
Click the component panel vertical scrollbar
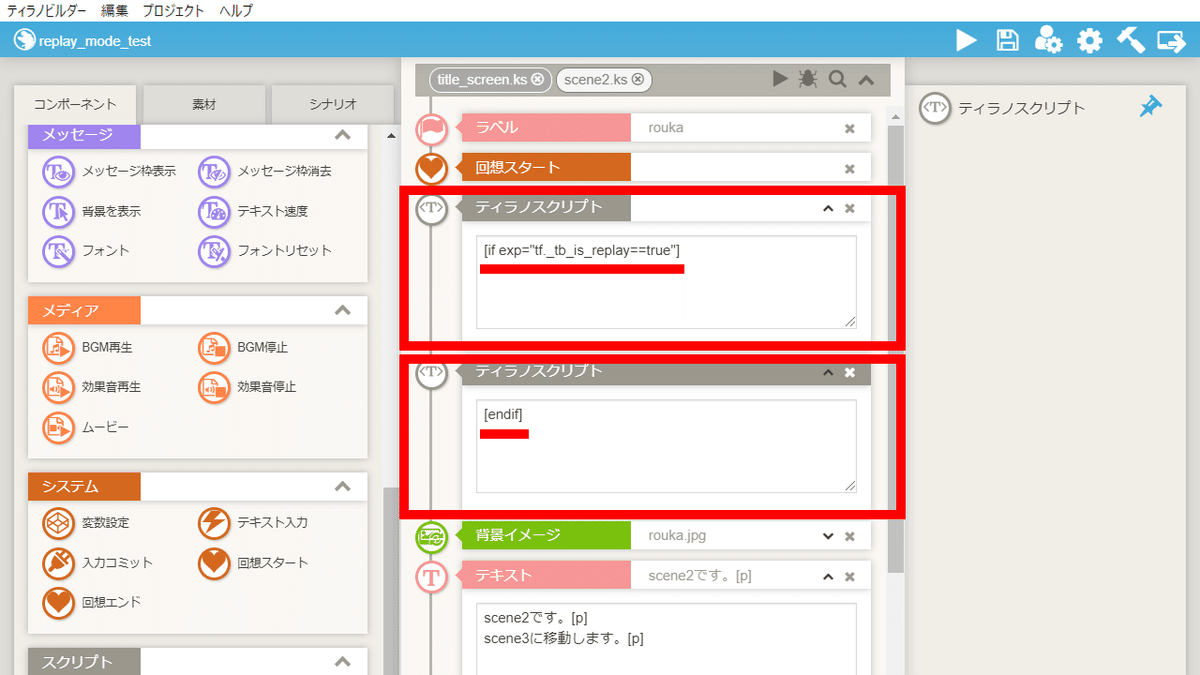pyautogui.click(x=391, y=580)
